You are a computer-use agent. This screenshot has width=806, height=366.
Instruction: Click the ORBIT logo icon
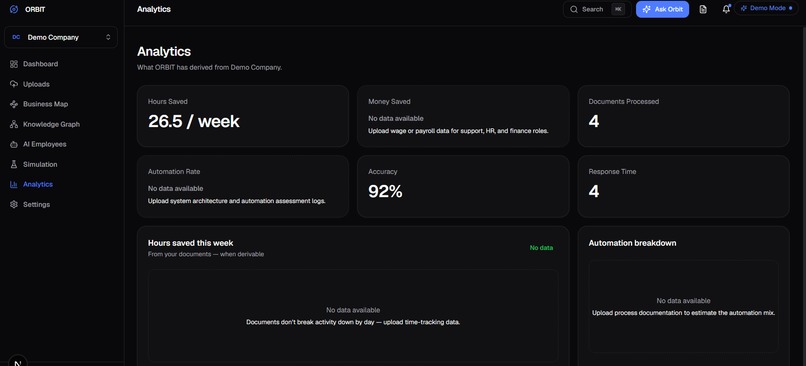(x=14, y=9)
